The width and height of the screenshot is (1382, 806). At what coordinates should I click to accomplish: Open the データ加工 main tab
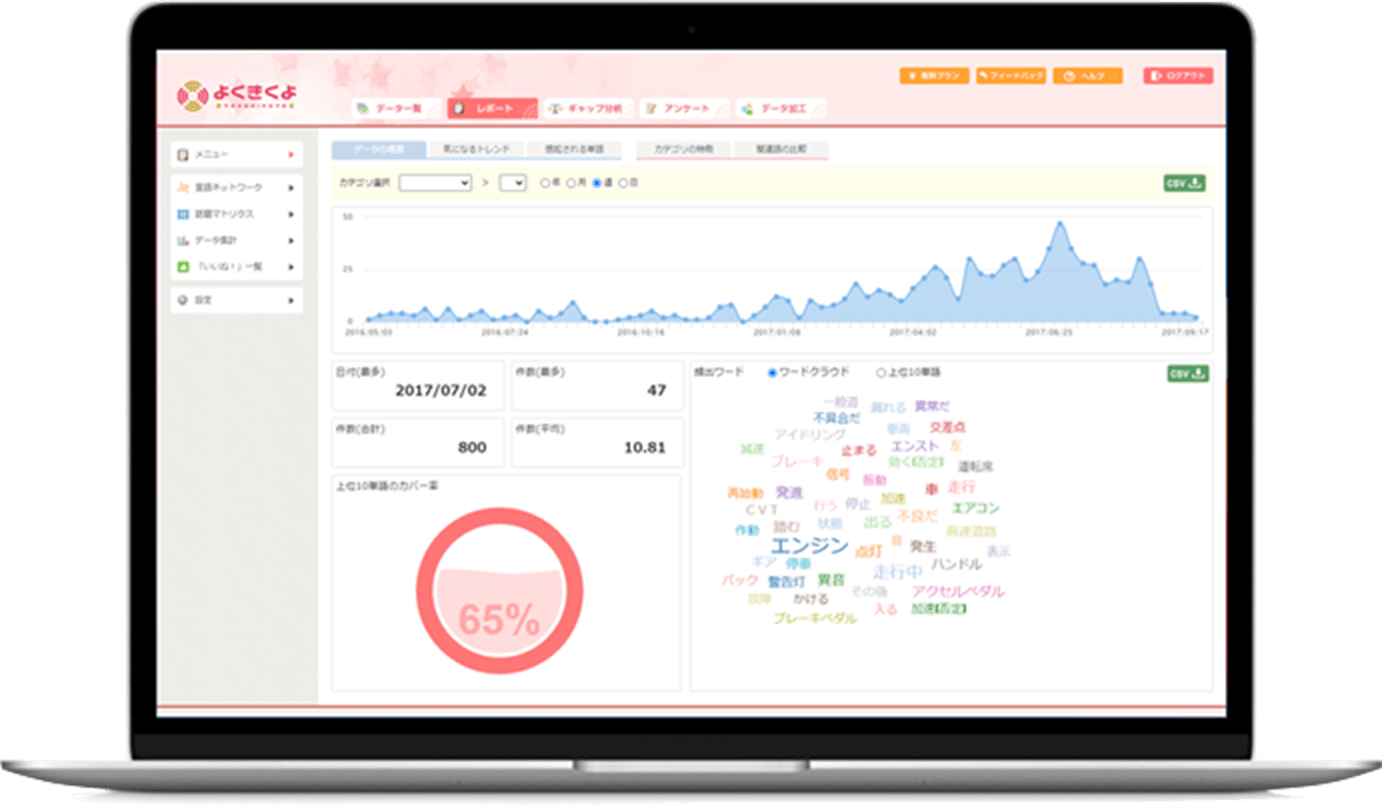[781, 108]
